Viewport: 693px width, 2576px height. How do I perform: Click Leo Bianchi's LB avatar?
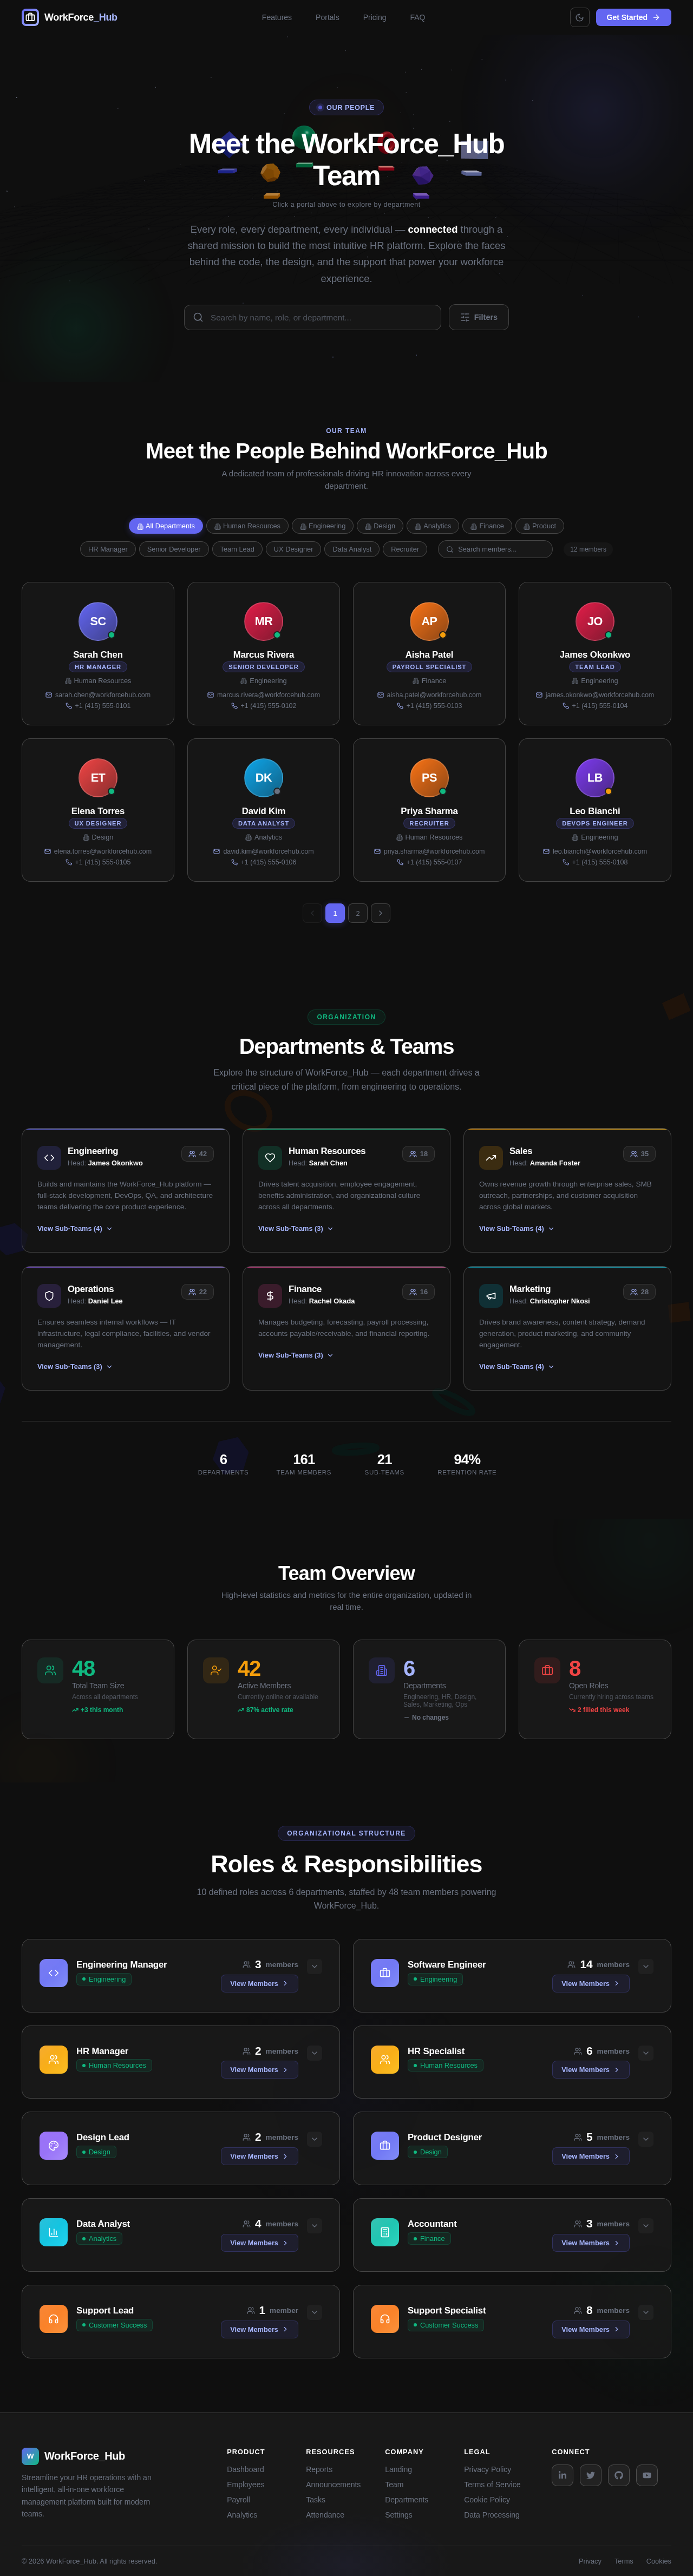pyautogui.click(x=595, y=777)
